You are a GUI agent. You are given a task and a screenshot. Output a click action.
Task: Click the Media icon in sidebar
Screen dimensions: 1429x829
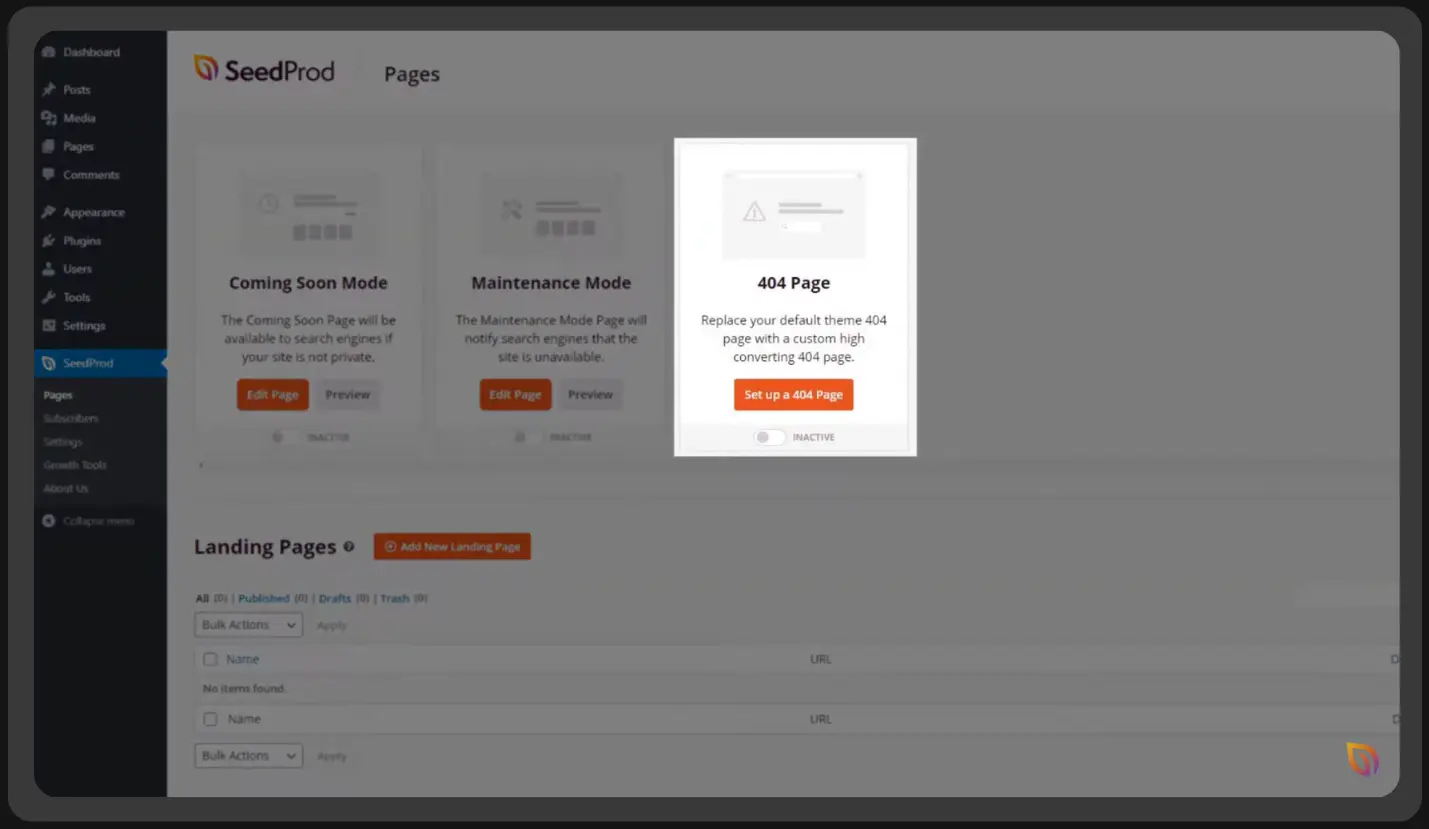point(48,118)
